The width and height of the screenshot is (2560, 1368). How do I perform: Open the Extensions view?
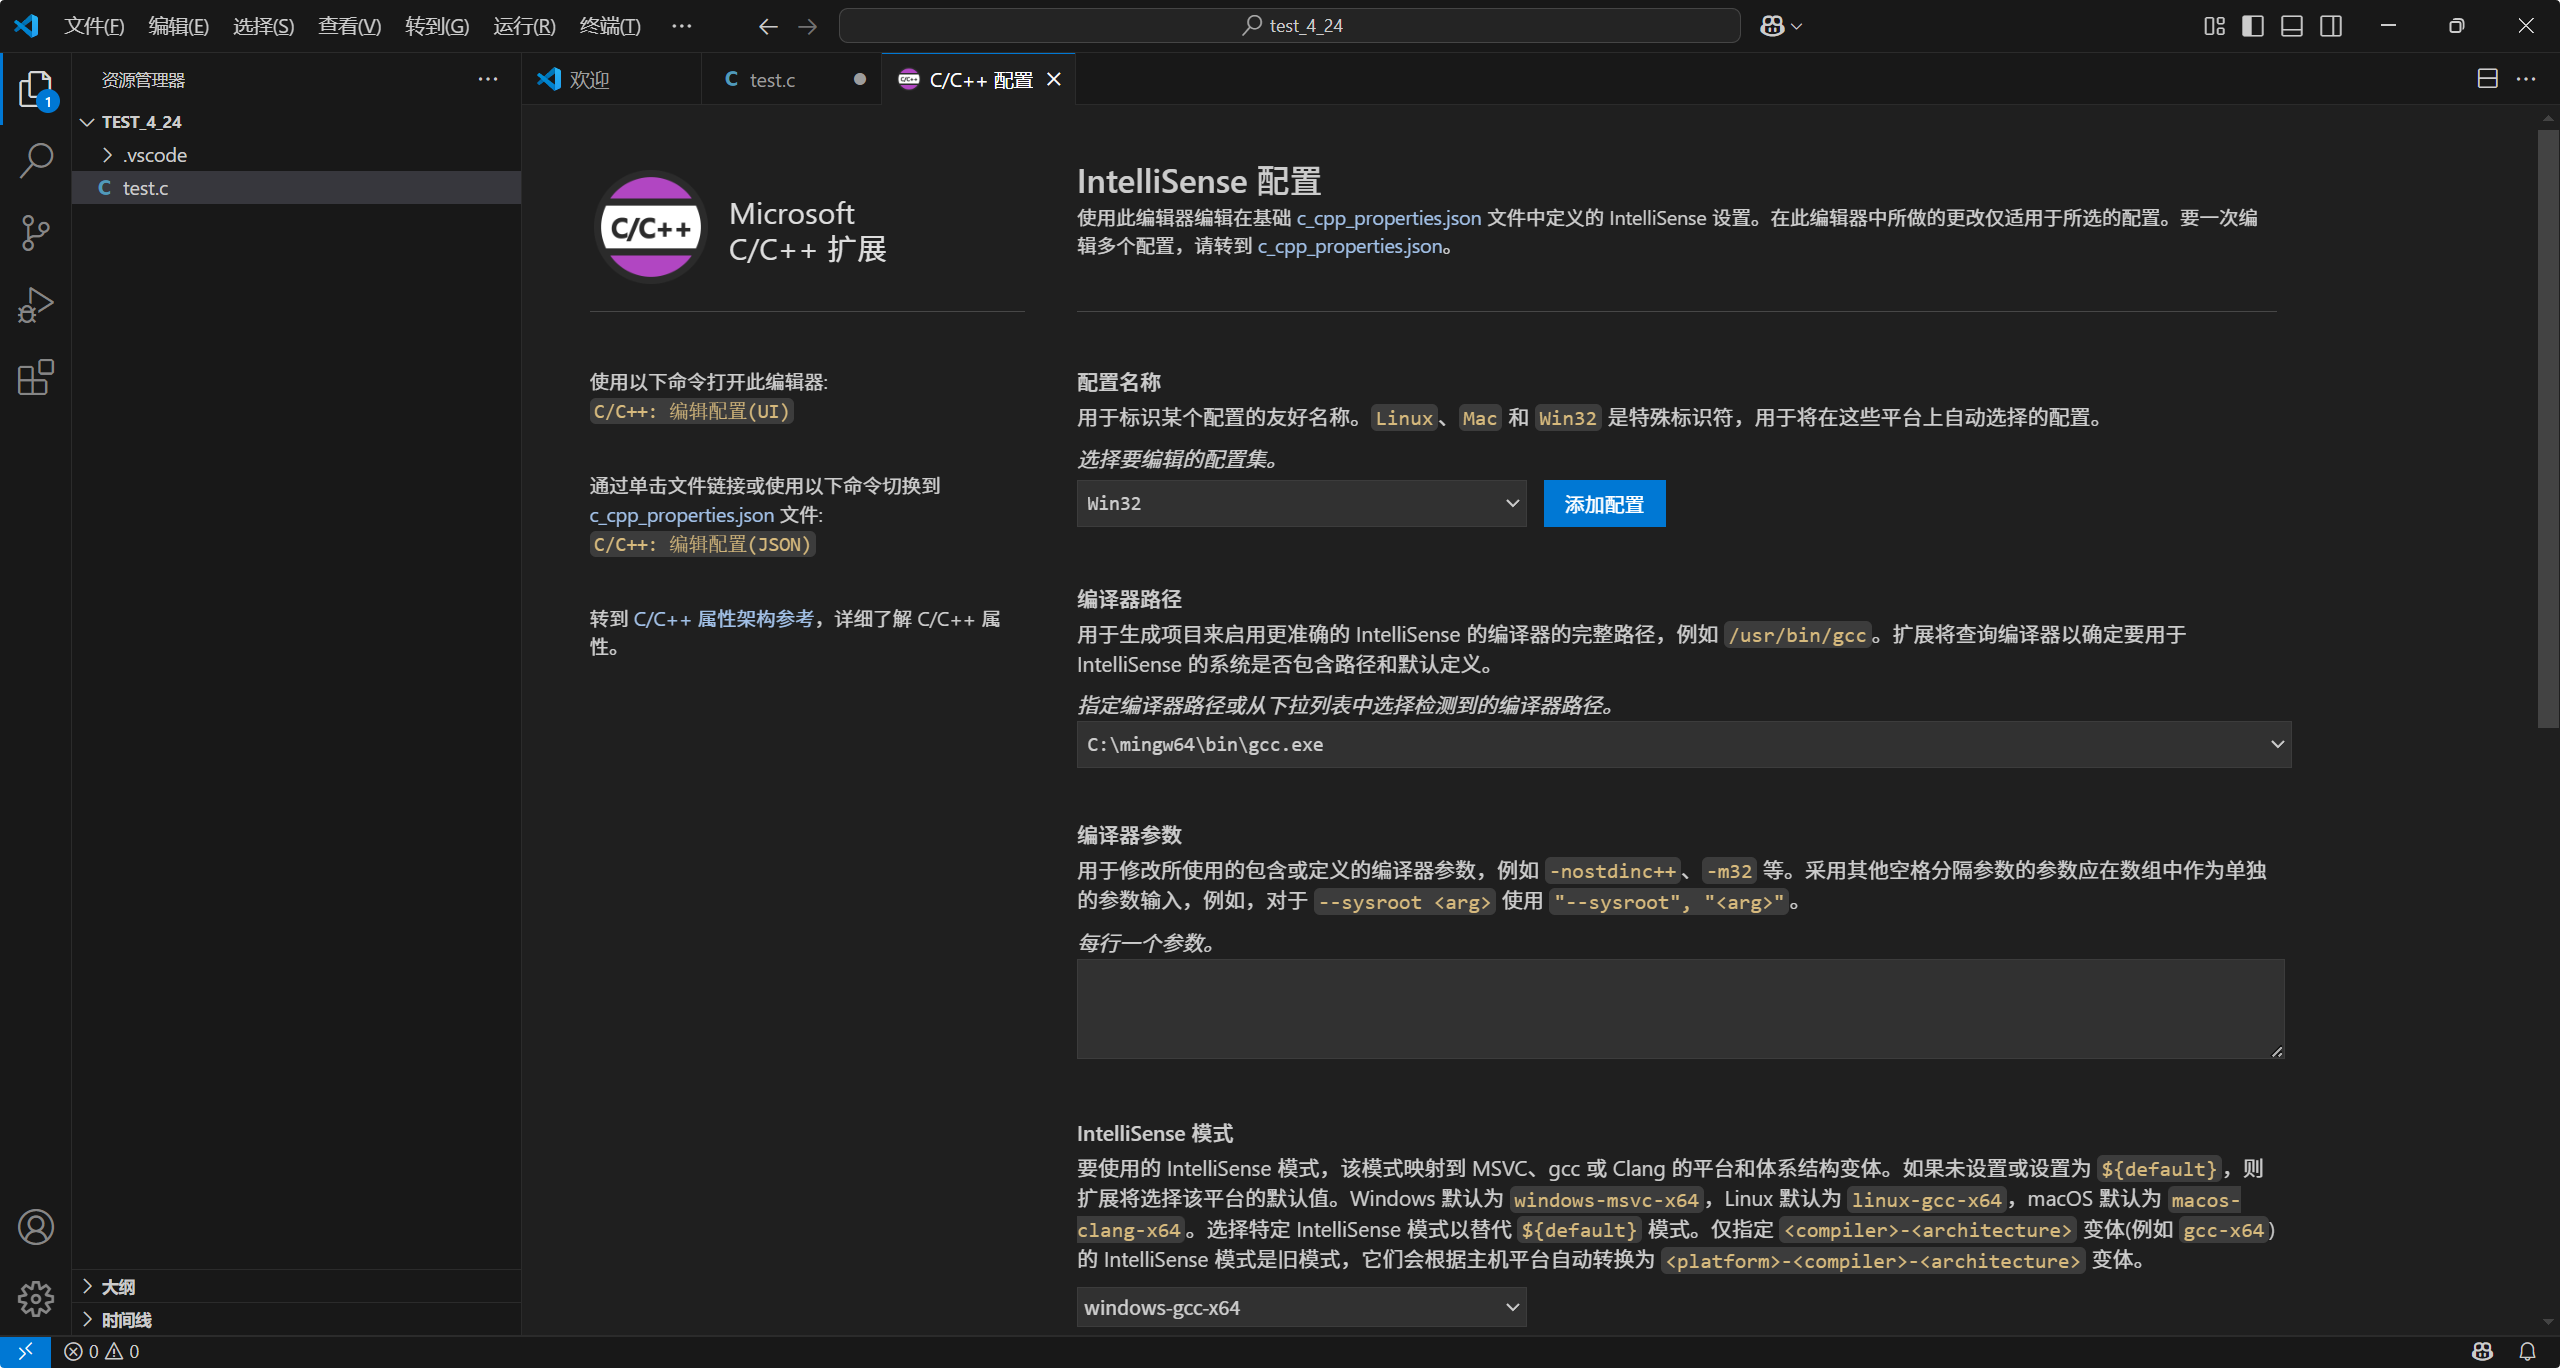click(x=36, y=378)
